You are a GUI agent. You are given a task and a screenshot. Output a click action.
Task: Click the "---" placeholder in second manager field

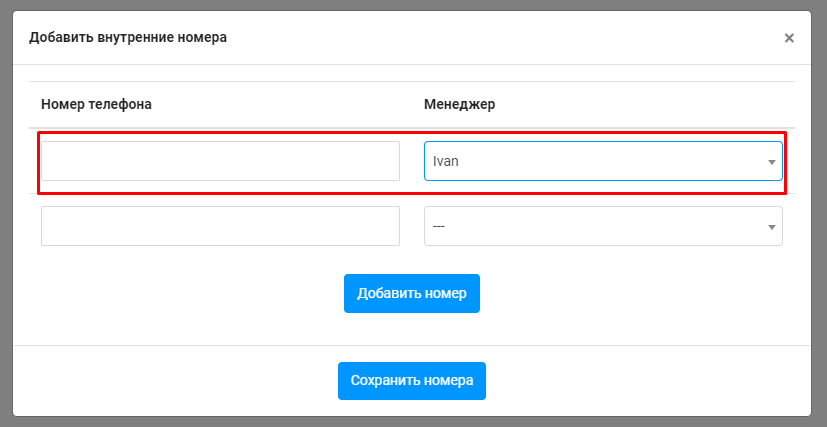click(x=439, y=226)
